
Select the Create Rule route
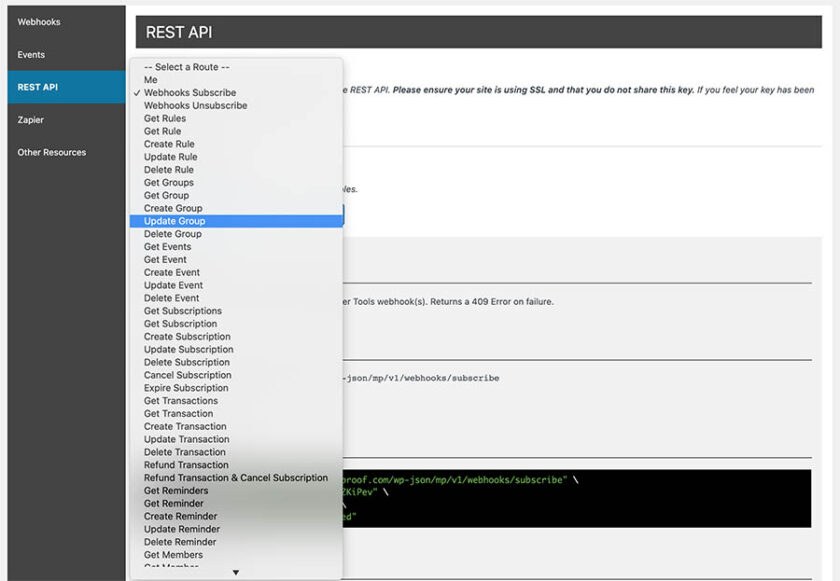tap(170, 143)
